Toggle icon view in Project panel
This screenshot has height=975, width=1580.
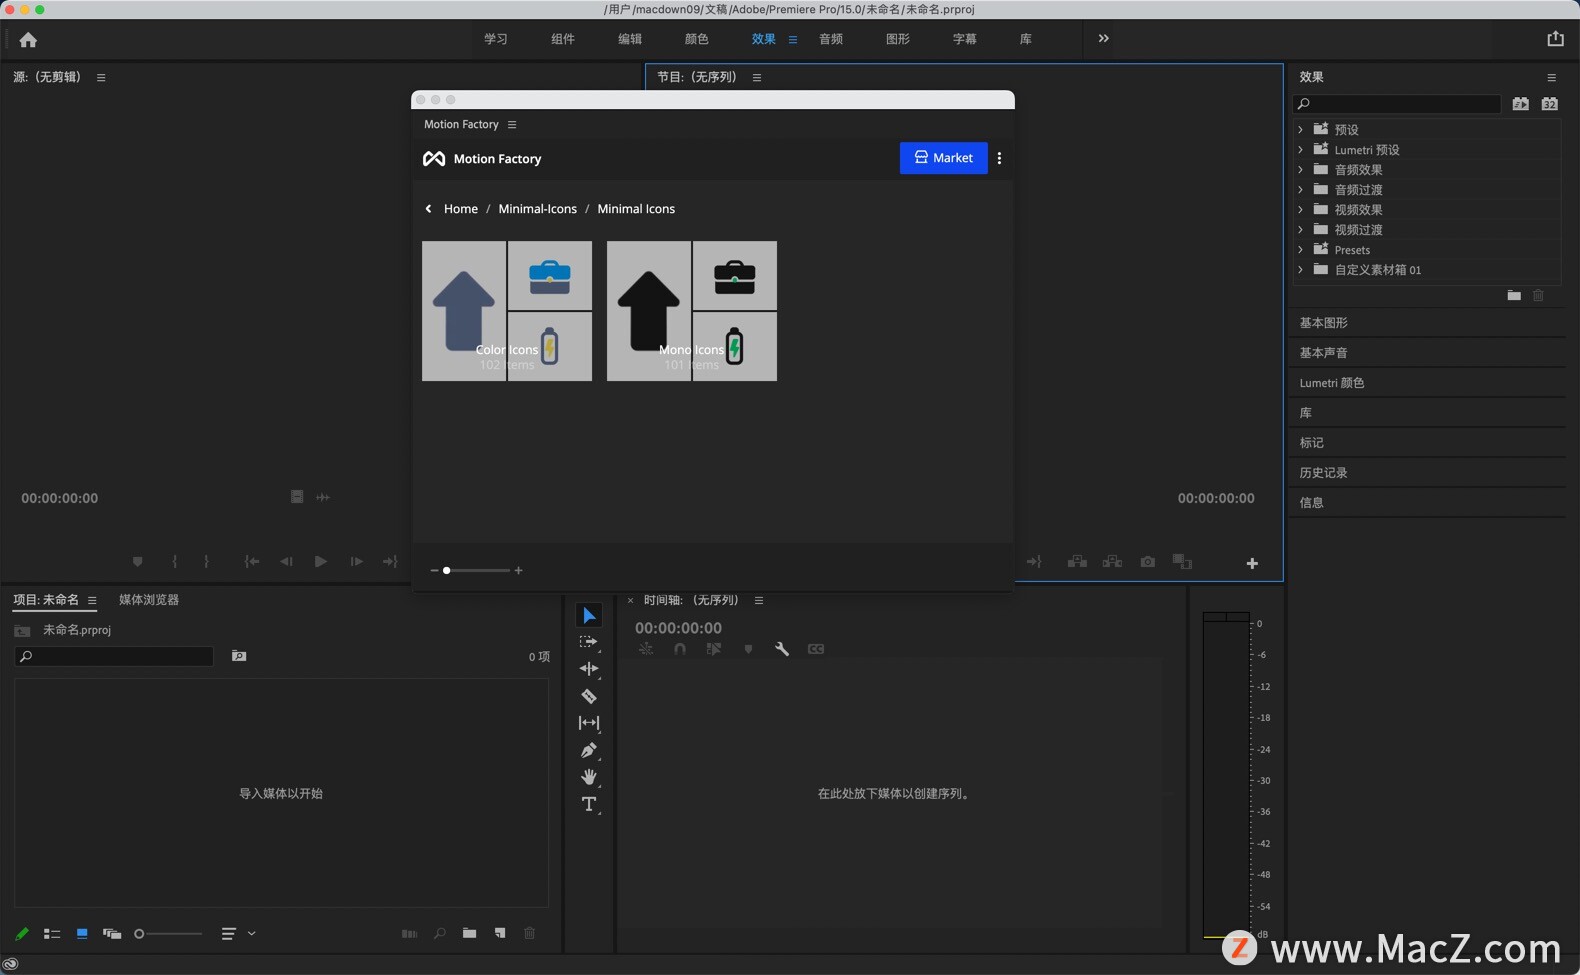(x=82, y=933)
